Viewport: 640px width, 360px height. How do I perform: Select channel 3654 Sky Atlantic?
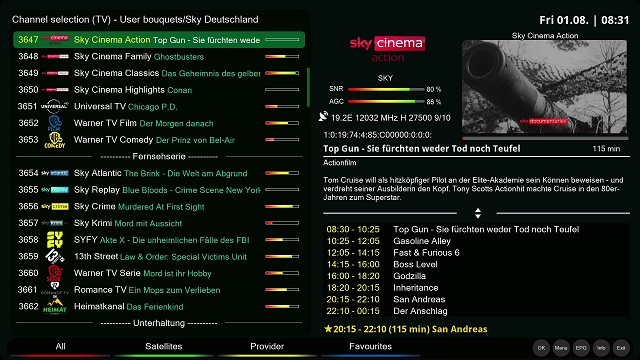tap(159, 173)
